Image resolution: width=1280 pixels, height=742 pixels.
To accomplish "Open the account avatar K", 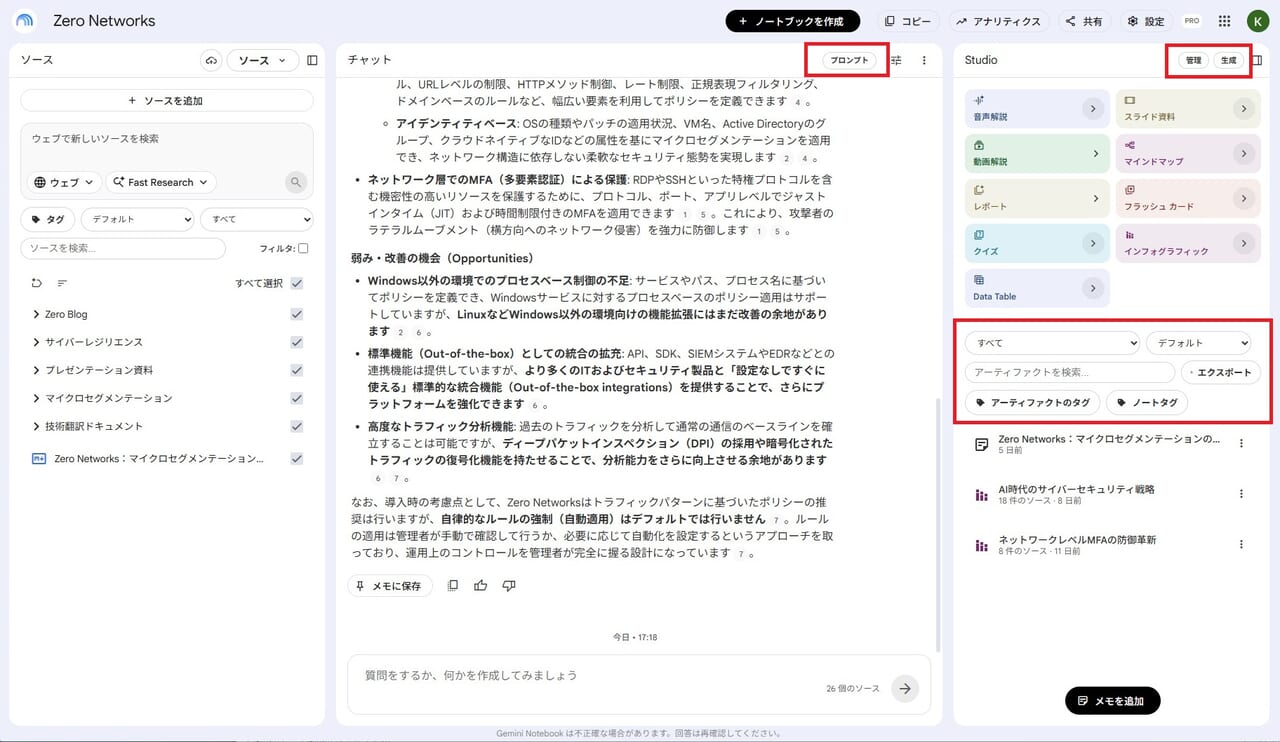I will point(1257,21).
